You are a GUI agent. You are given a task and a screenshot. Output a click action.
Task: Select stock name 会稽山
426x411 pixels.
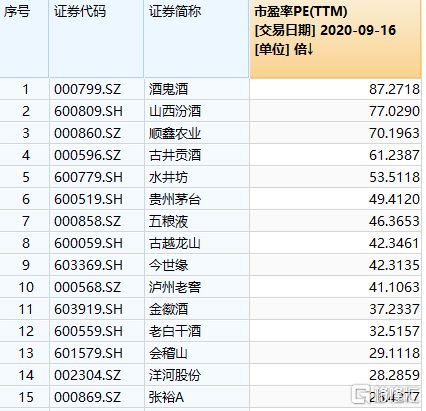[168, 353]
